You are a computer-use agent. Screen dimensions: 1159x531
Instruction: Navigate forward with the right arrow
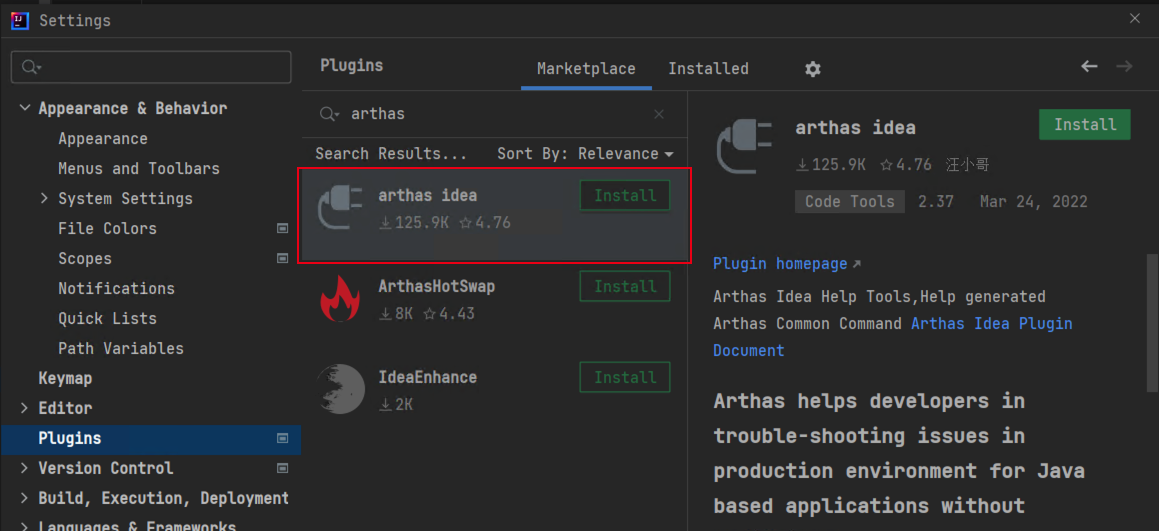(1124, 67)
